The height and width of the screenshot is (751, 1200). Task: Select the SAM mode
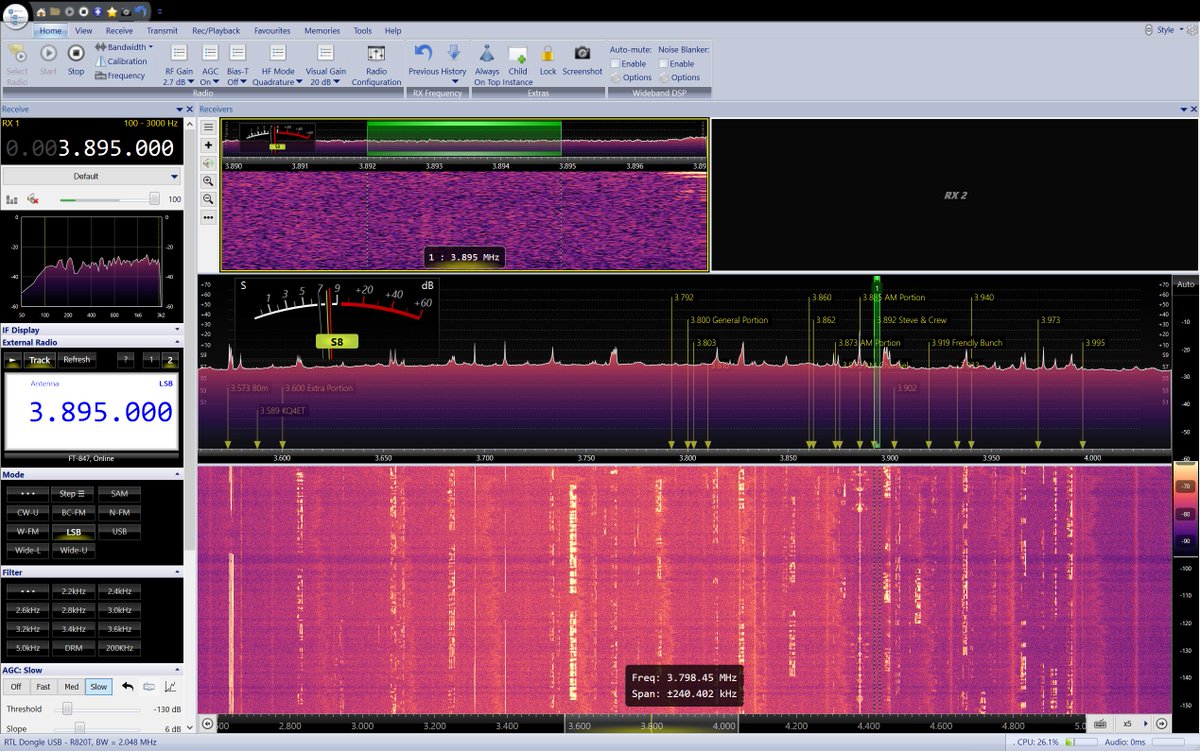coord(119,494)
